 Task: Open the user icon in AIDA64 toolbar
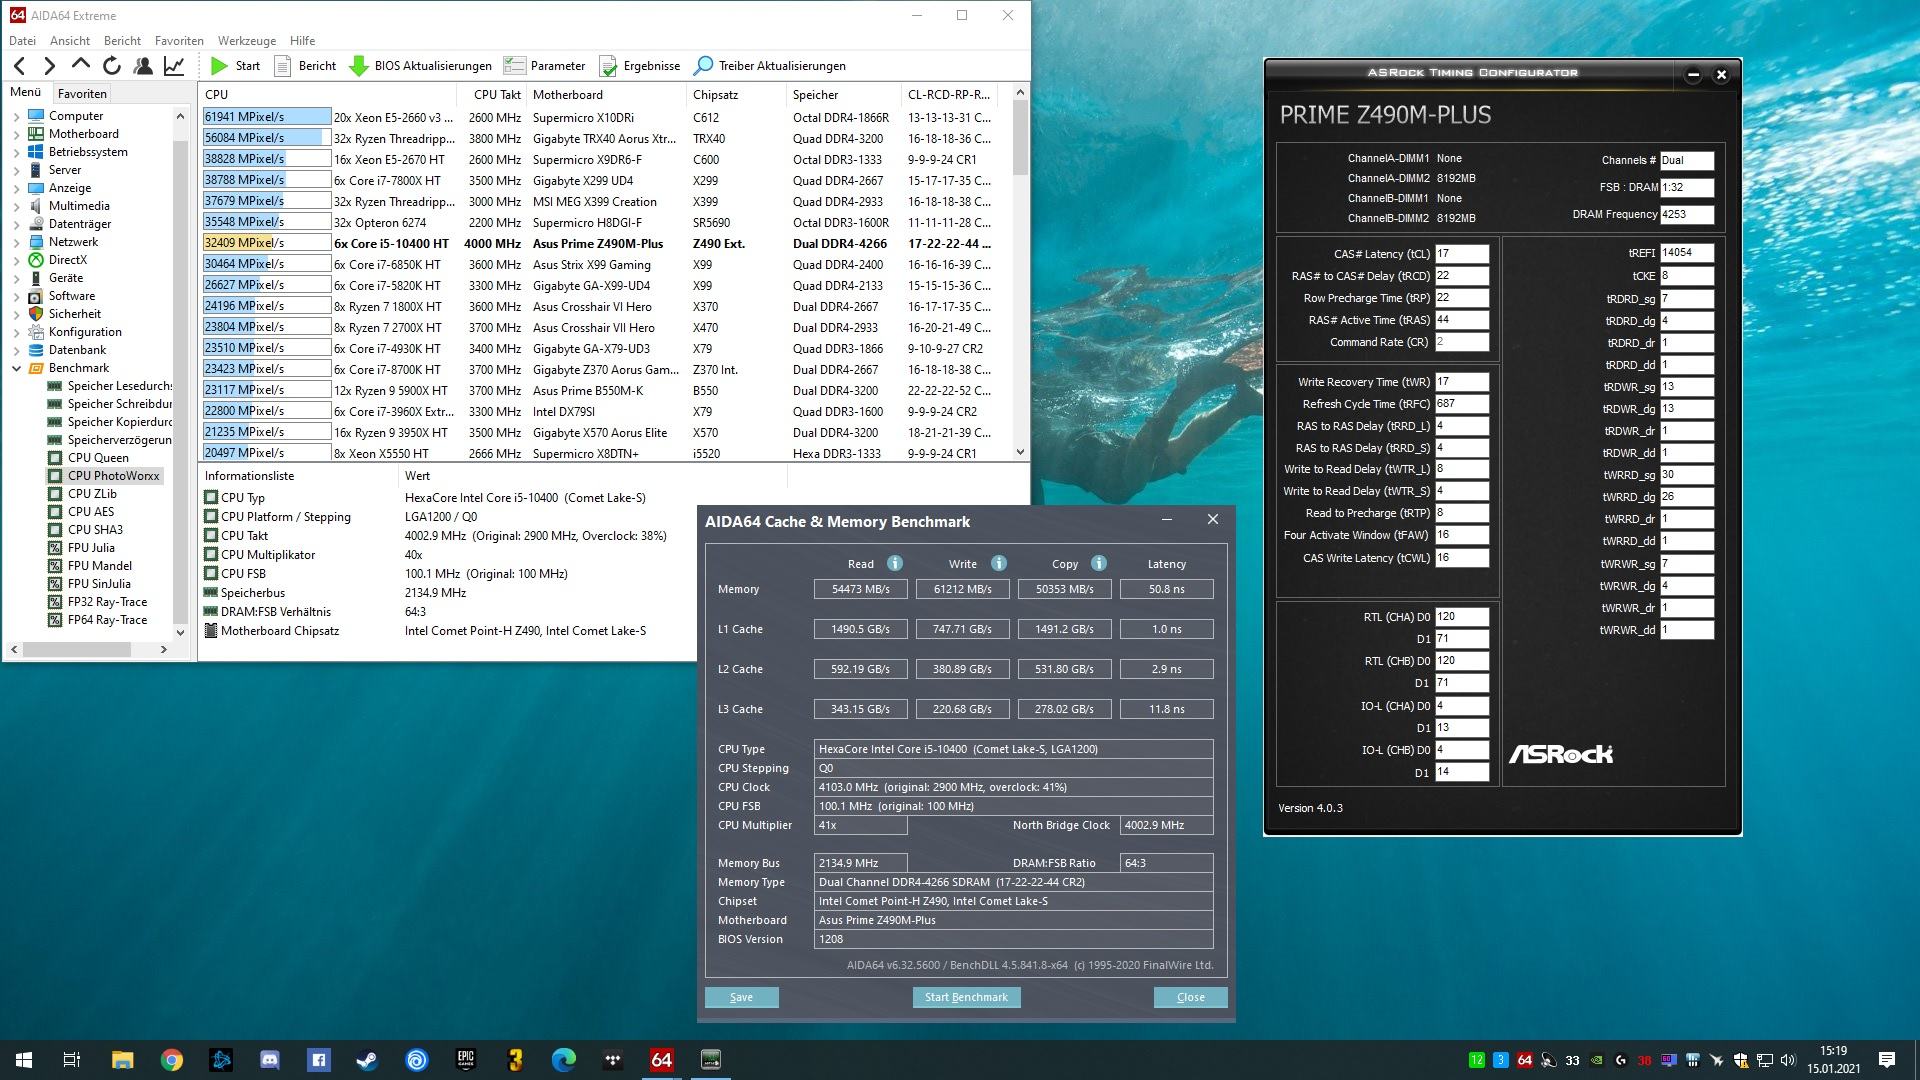[143, 66]
